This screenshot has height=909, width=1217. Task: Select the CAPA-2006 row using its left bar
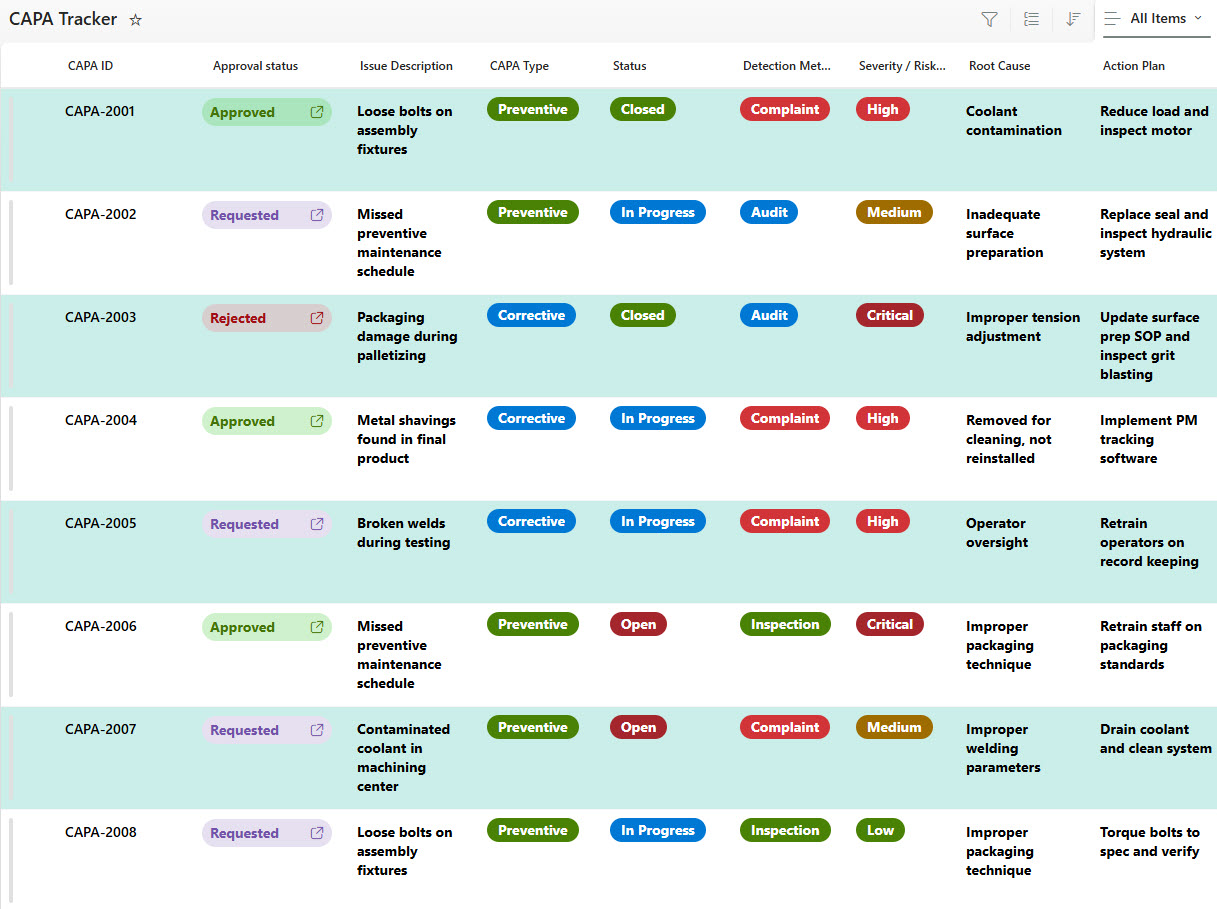tap(11, 655)
